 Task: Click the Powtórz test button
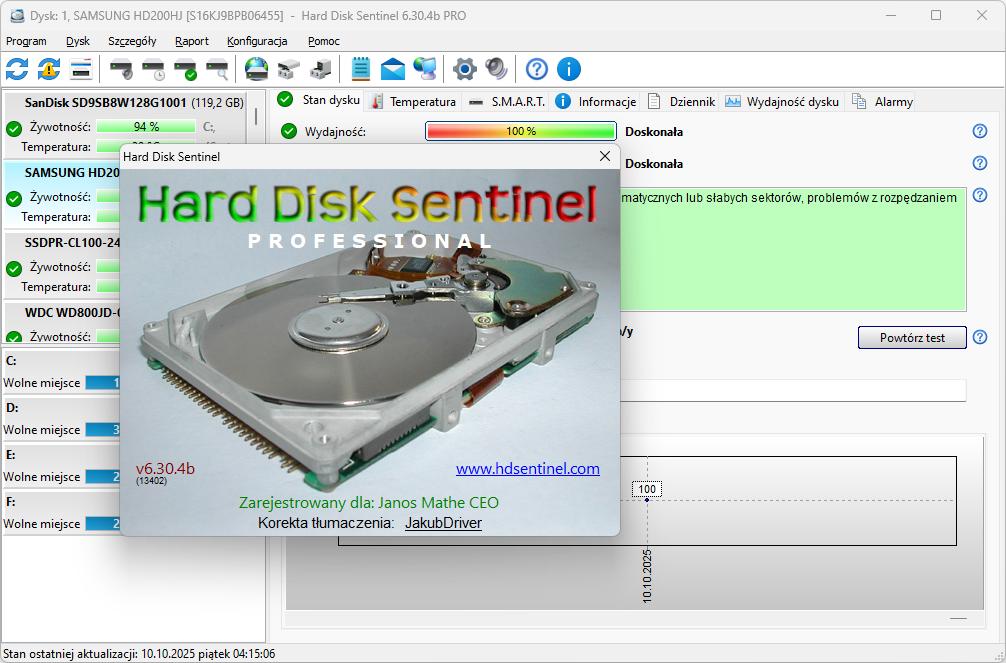coord(912,338)
